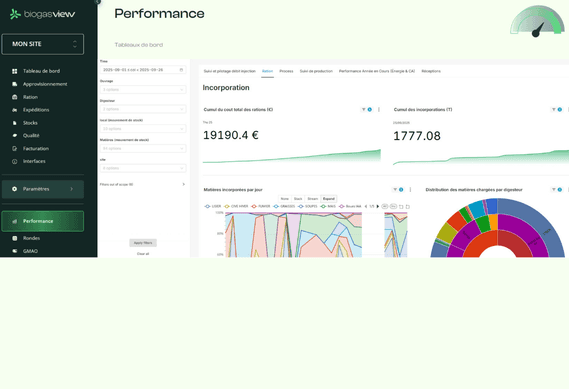Toggle LISIER series in legend

click(213, 206)
